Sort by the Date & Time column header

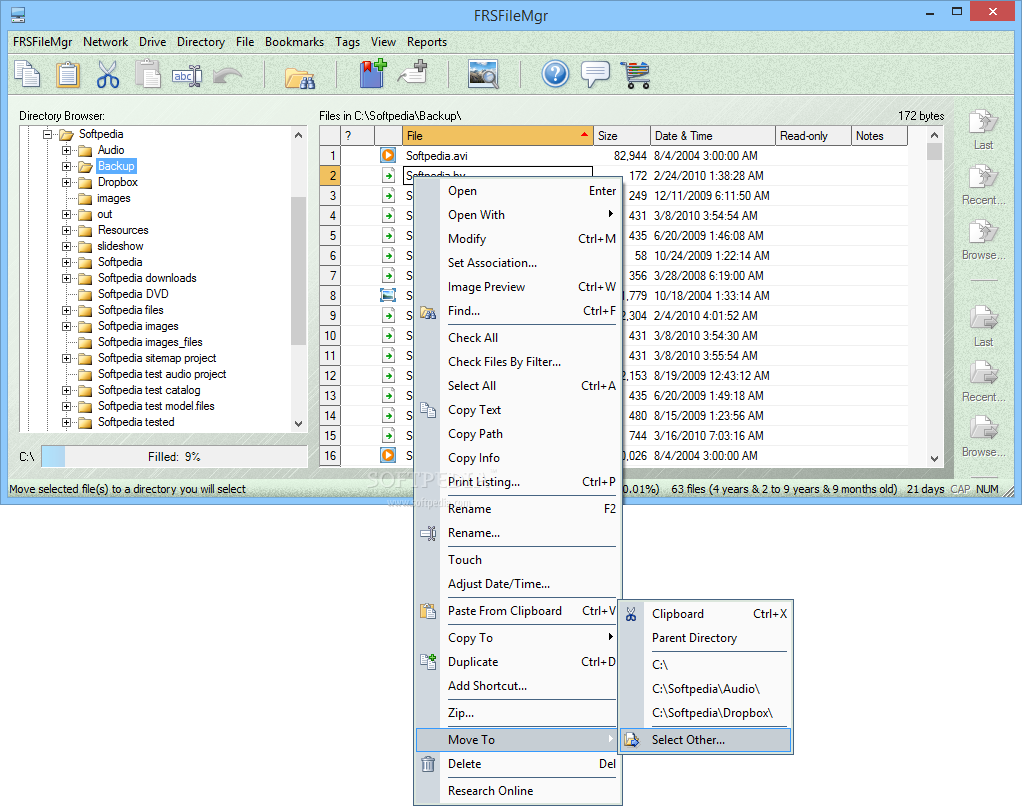coord(712,136)
